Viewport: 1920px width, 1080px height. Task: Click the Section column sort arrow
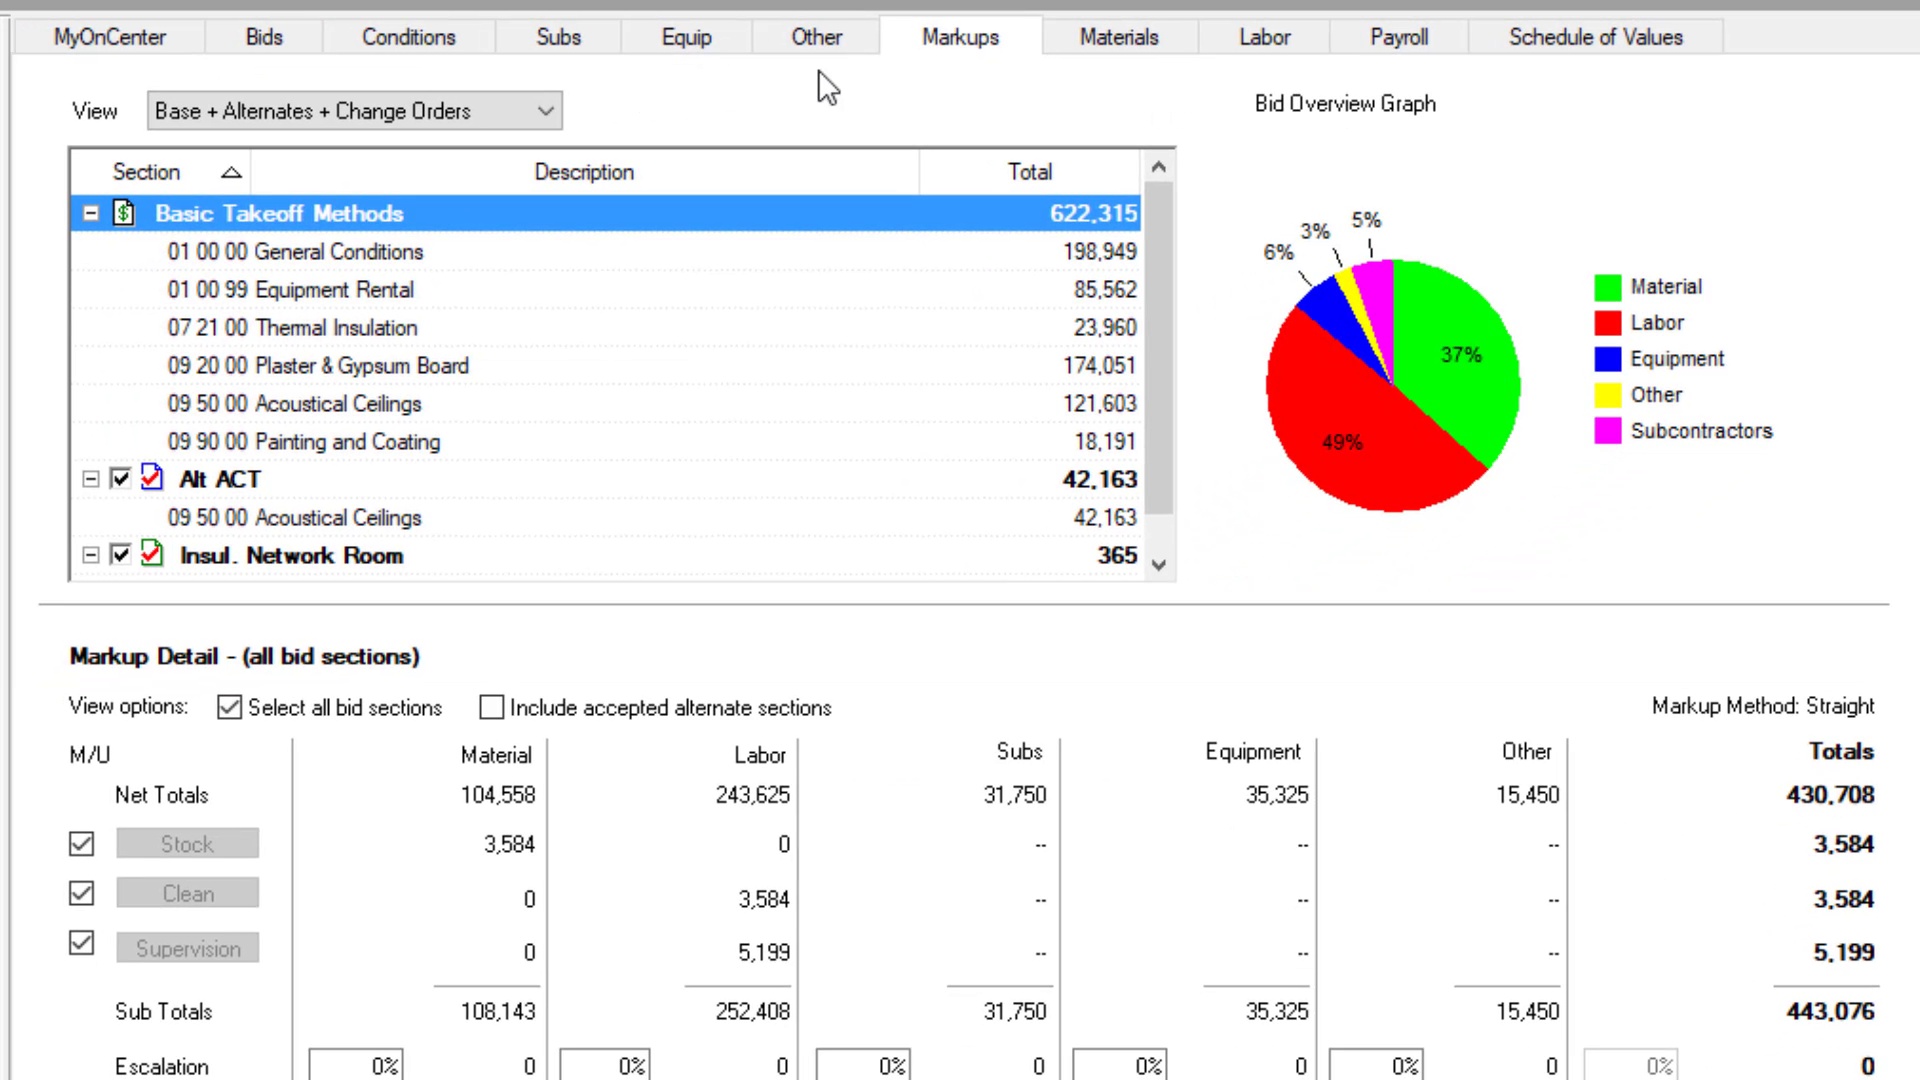231,172
